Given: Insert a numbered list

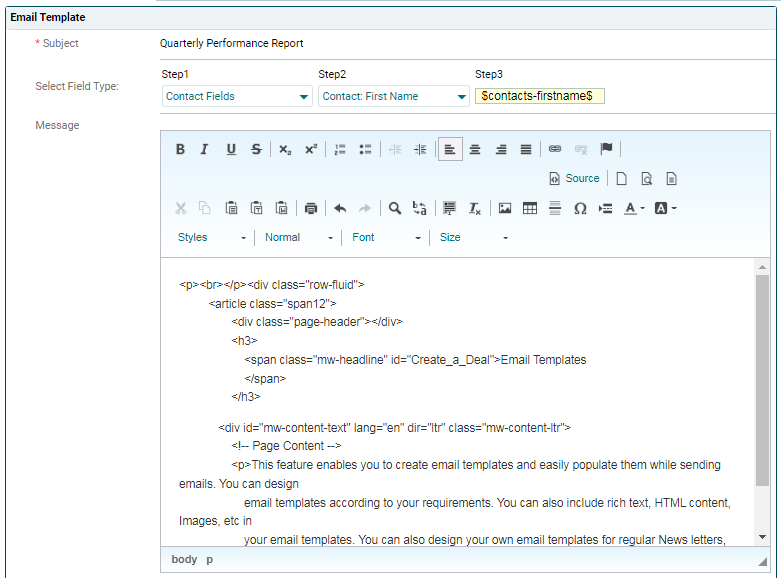Looking at the screenshot, I should 340,149.
